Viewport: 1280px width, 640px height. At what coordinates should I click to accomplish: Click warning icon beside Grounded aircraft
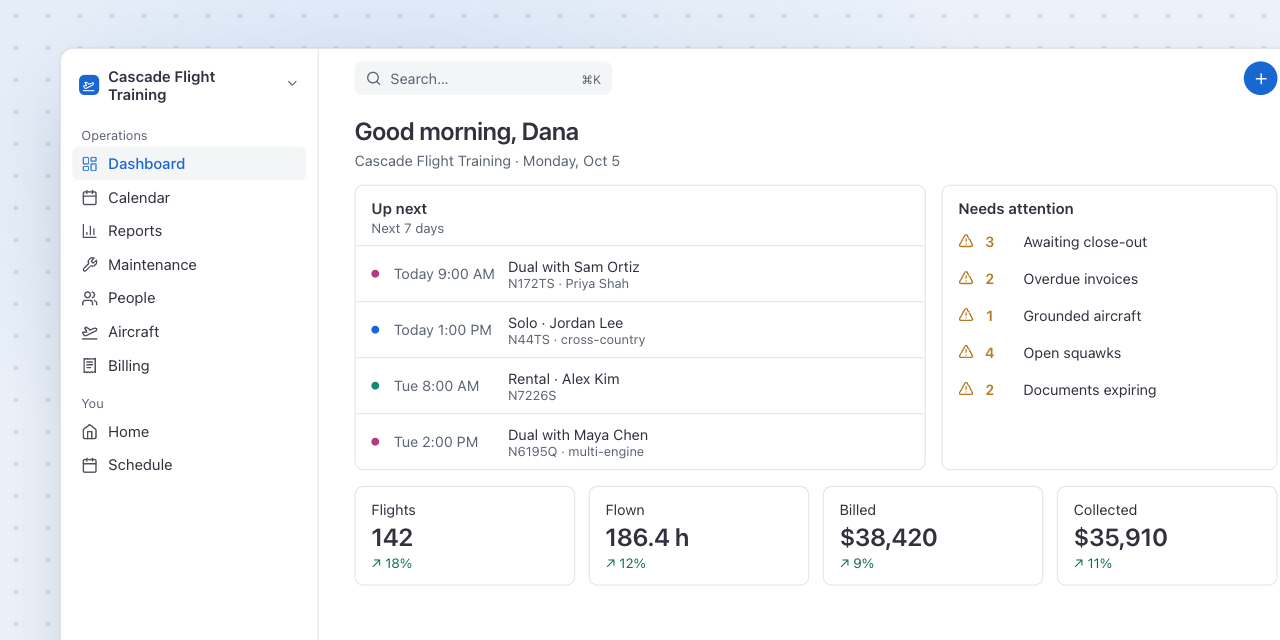966,315
